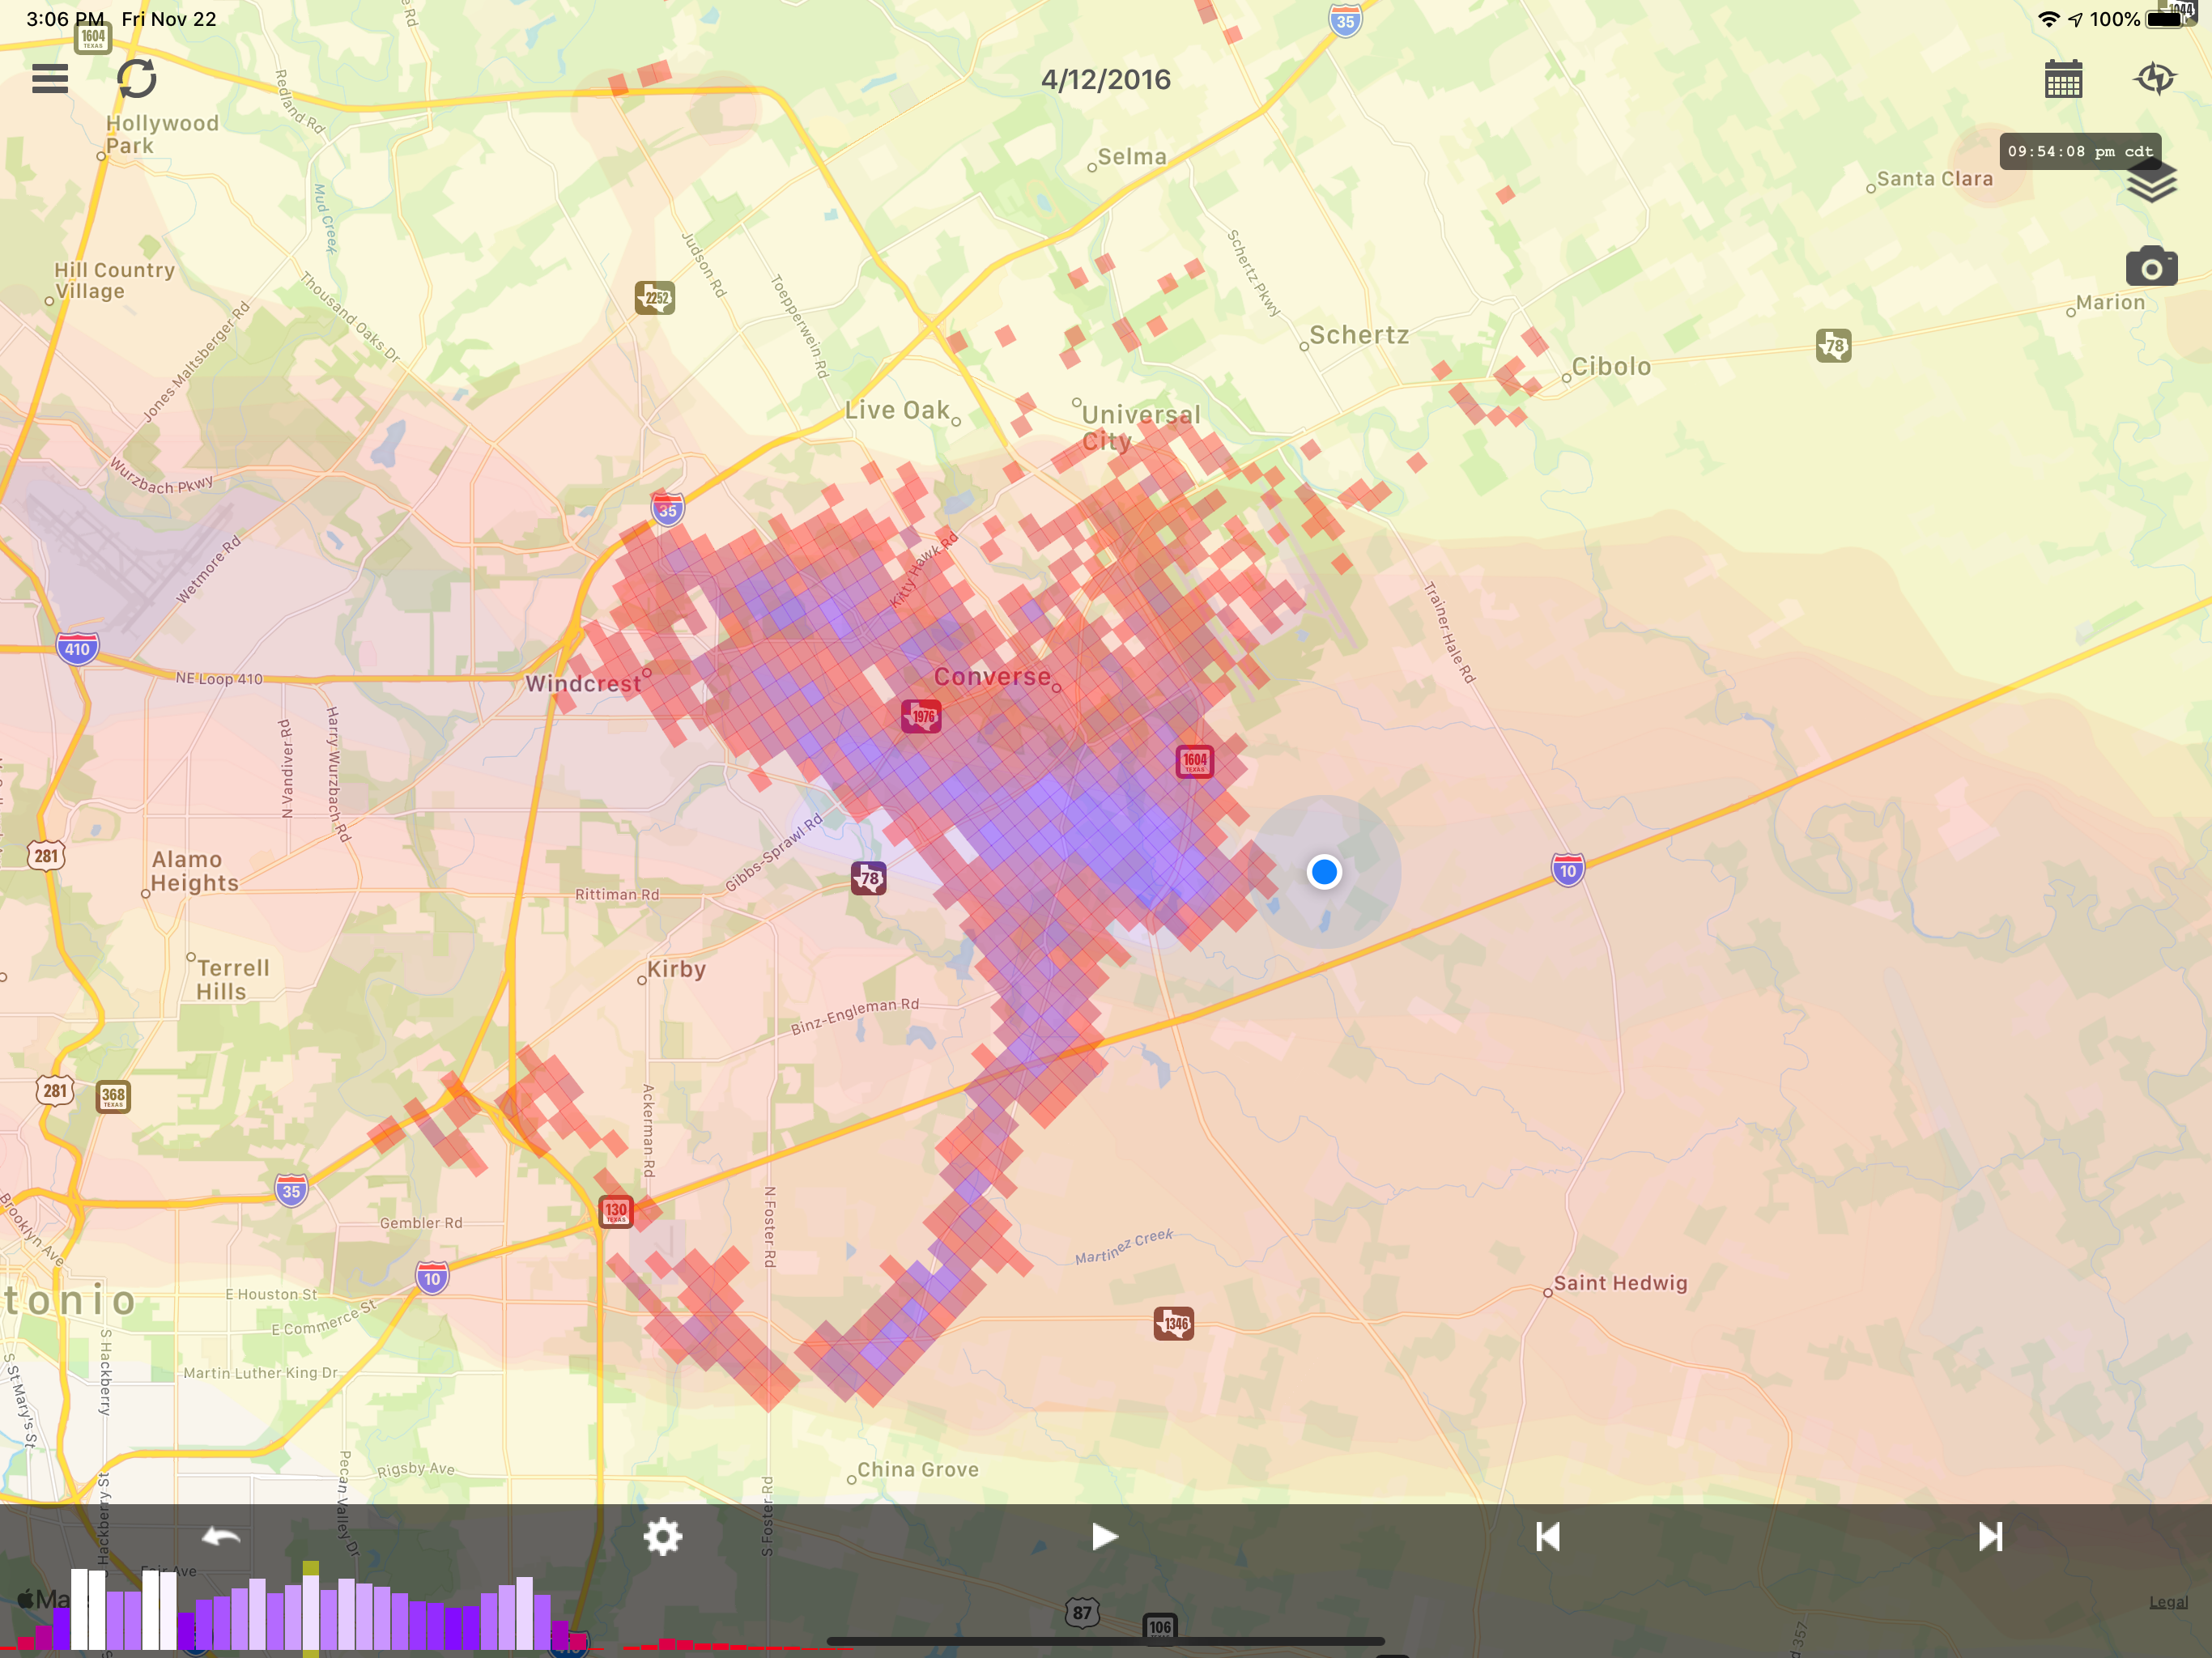Tap the first white bar in timeline histogram
The height and width of the screenshot is (1658, 2212).
click(79, 1609)
